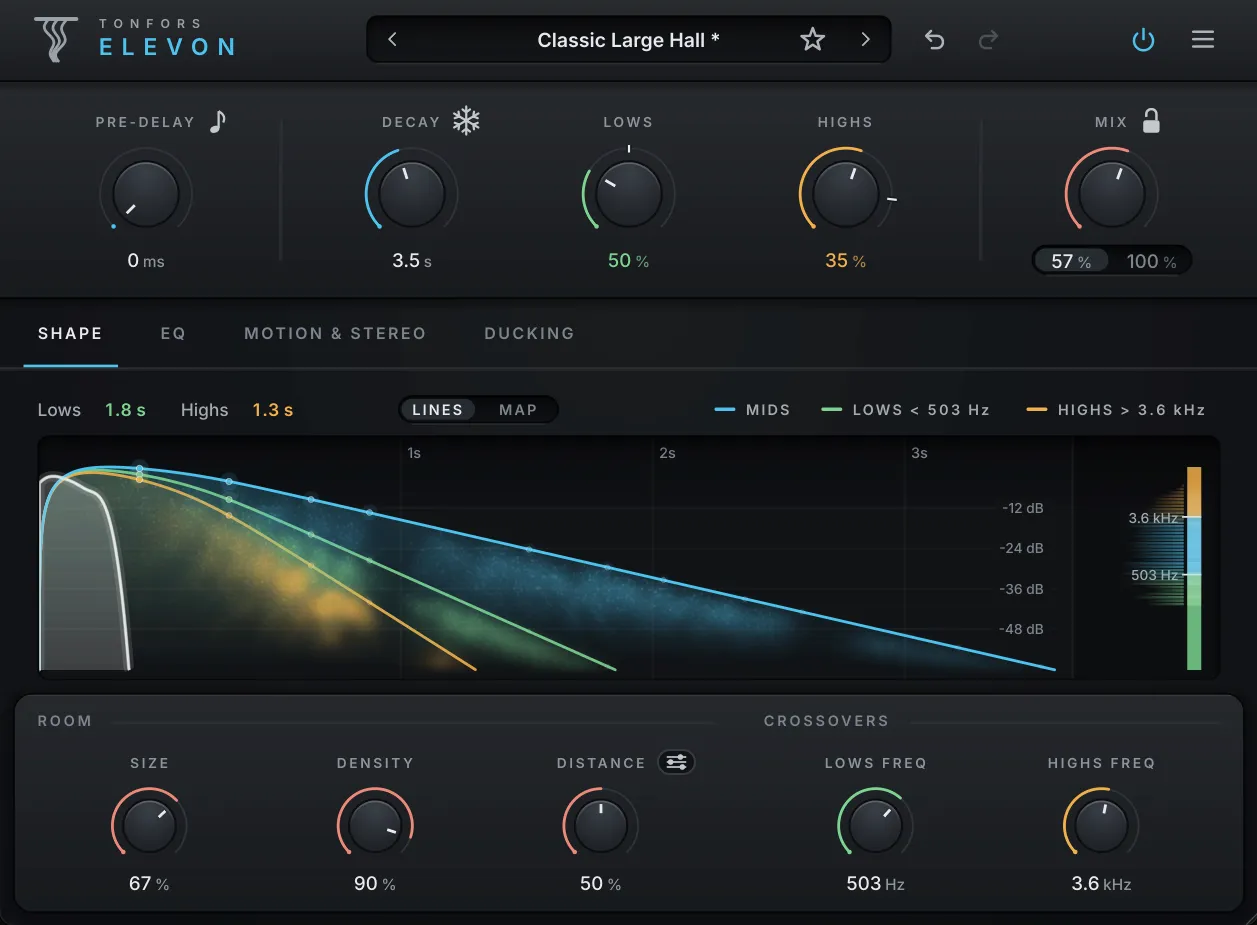Click the Lows Freq crossover knob

coord(876,826)
